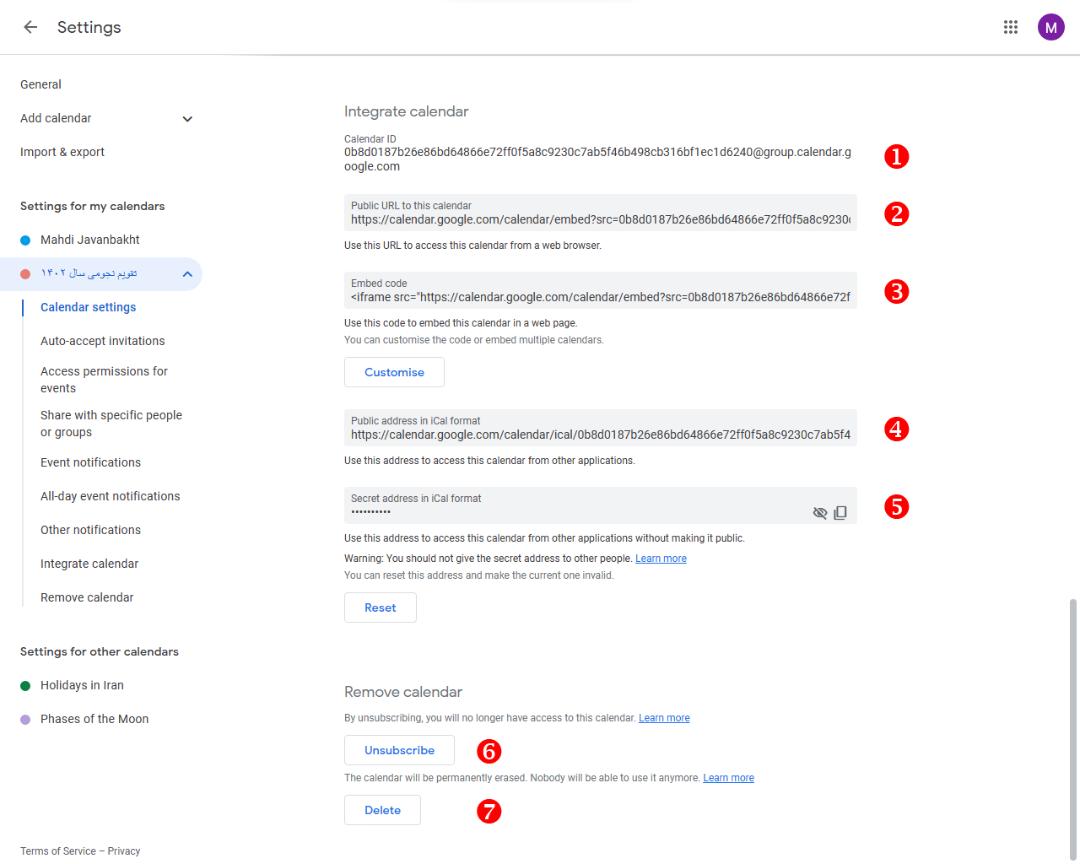The width and height of the screenshot is (1080, 864).
Task: Expand the Add calendar section
Action: click(187, 119)
